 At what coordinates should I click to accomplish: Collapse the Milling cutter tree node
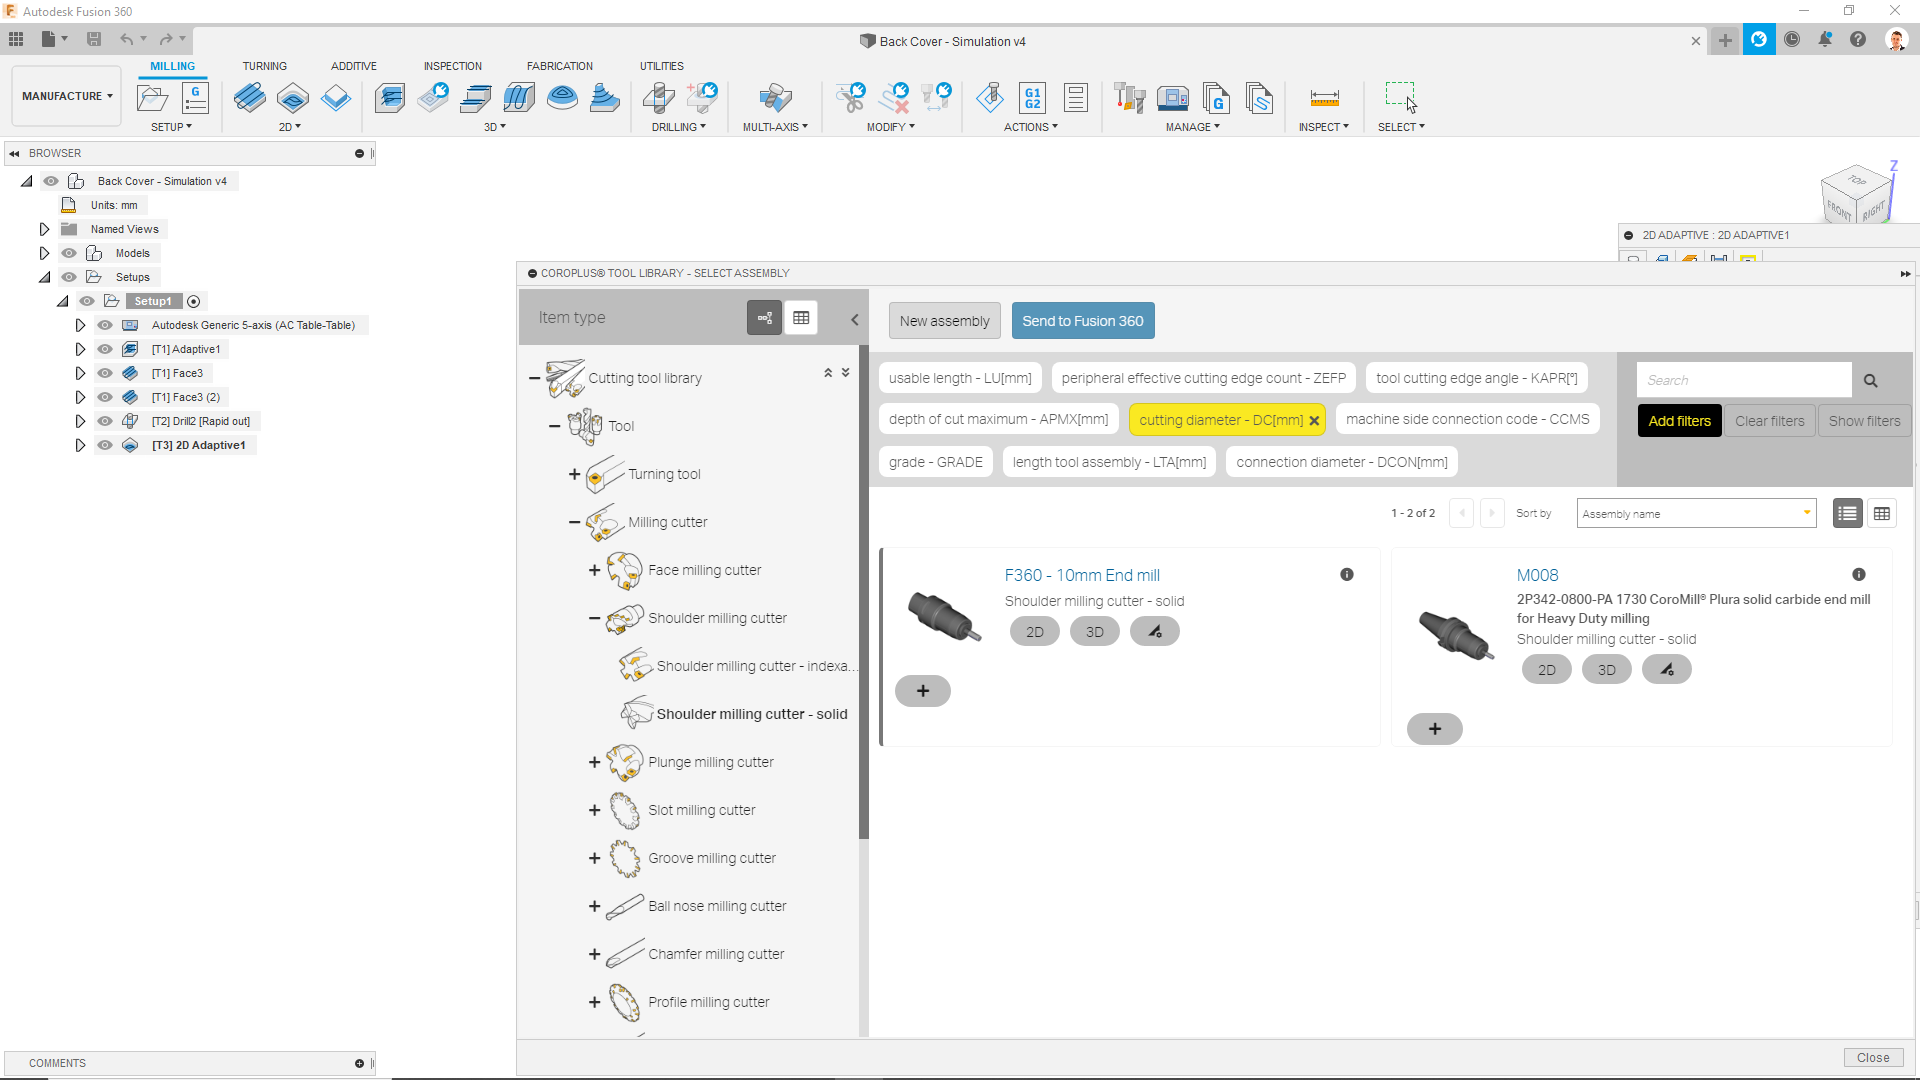(574, 522)
